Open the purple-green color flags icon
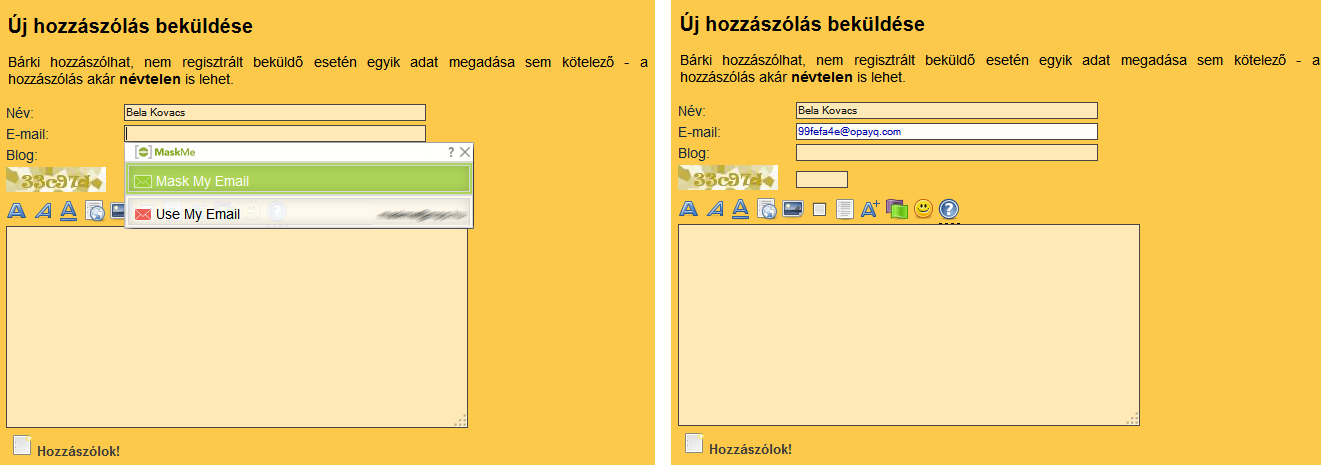 point(897,209)
